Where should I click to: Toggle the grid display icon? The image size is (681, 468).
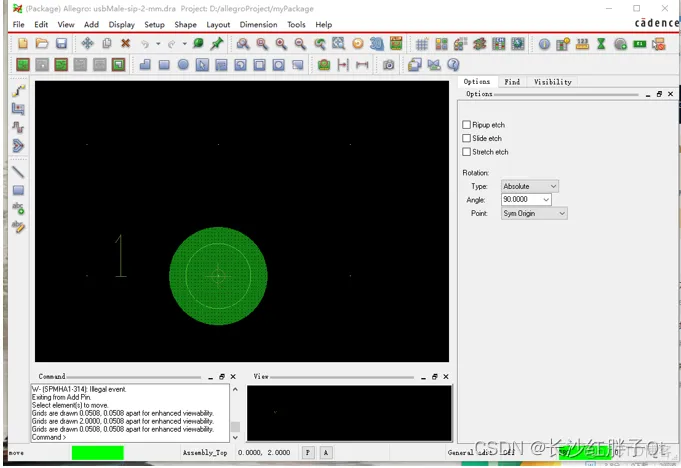click(422, 44)
